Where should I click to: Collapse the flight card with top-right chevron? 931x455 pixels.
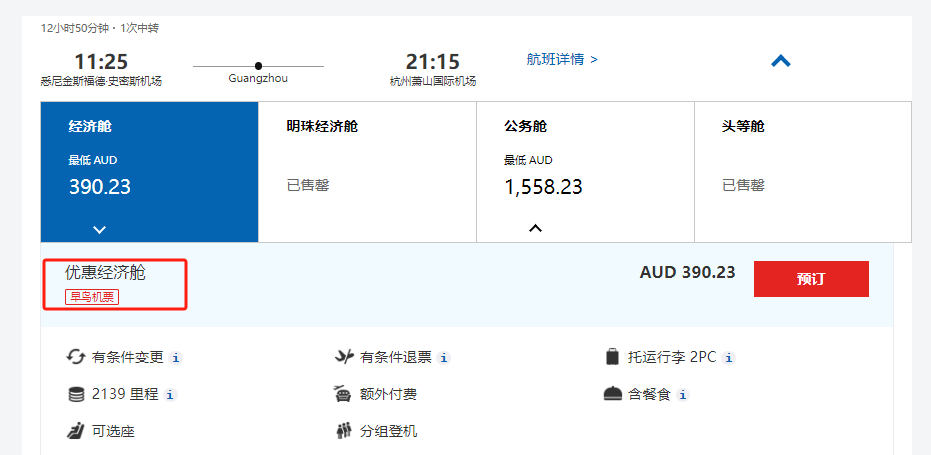781,61
